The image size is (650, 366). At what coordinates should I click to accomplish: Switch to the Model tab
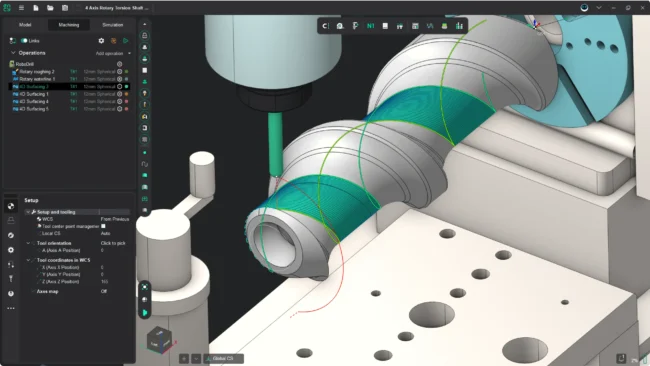25,25
